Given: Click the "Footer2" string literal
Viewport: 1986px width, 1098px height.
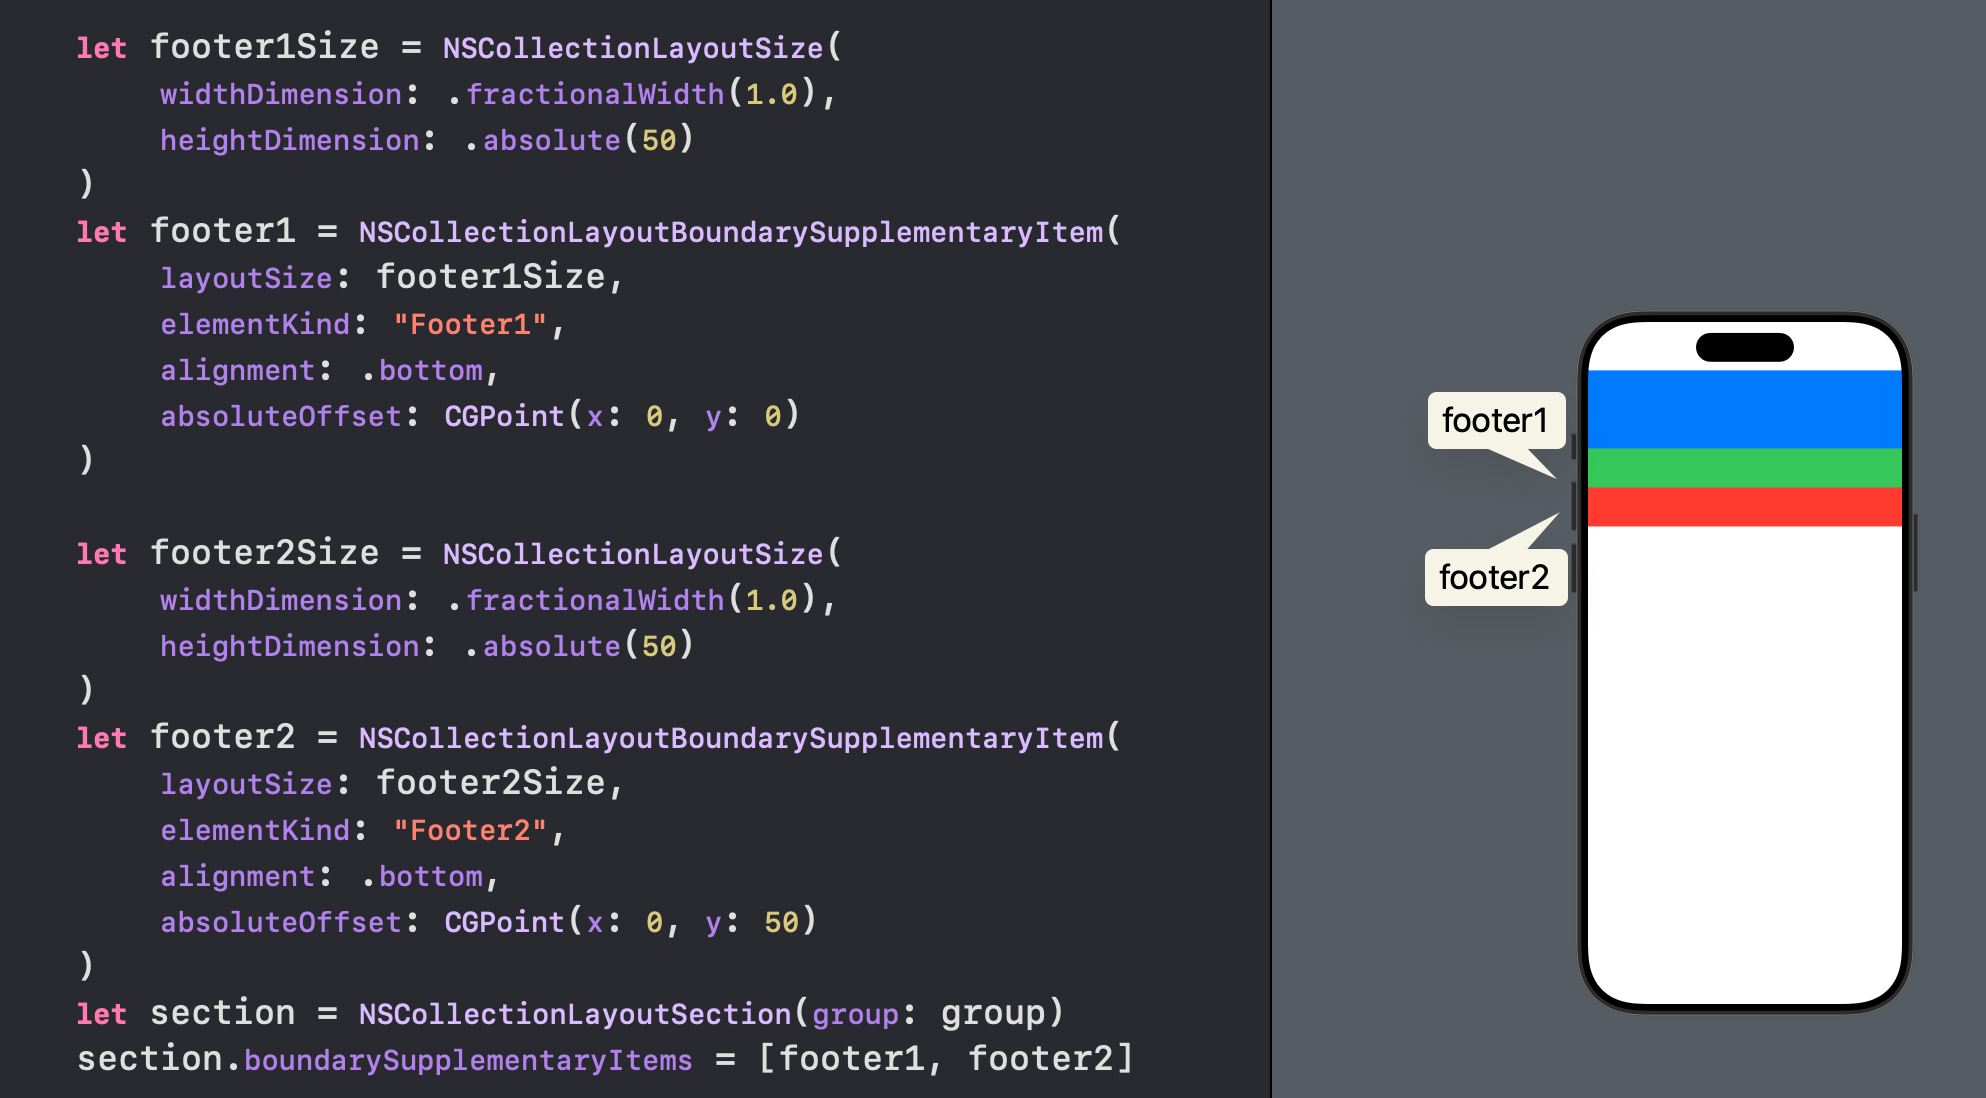Looking at the screenshot, I should pyautogui.click(x=470, y=830).
